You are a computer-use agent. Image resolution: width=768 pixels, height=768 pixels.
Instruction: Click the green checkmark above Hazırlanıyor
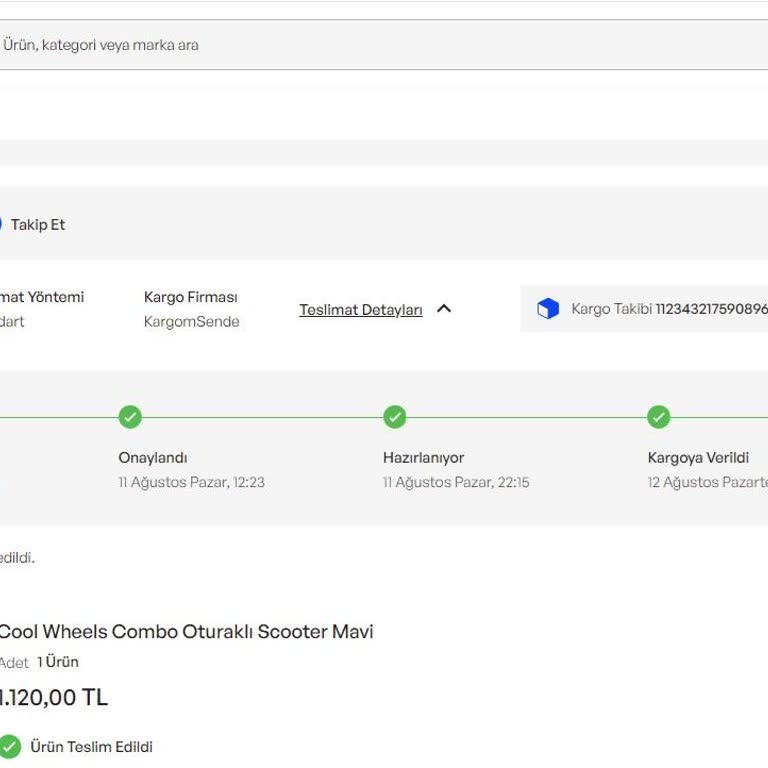pyautogui.click(x=395, y=417)
